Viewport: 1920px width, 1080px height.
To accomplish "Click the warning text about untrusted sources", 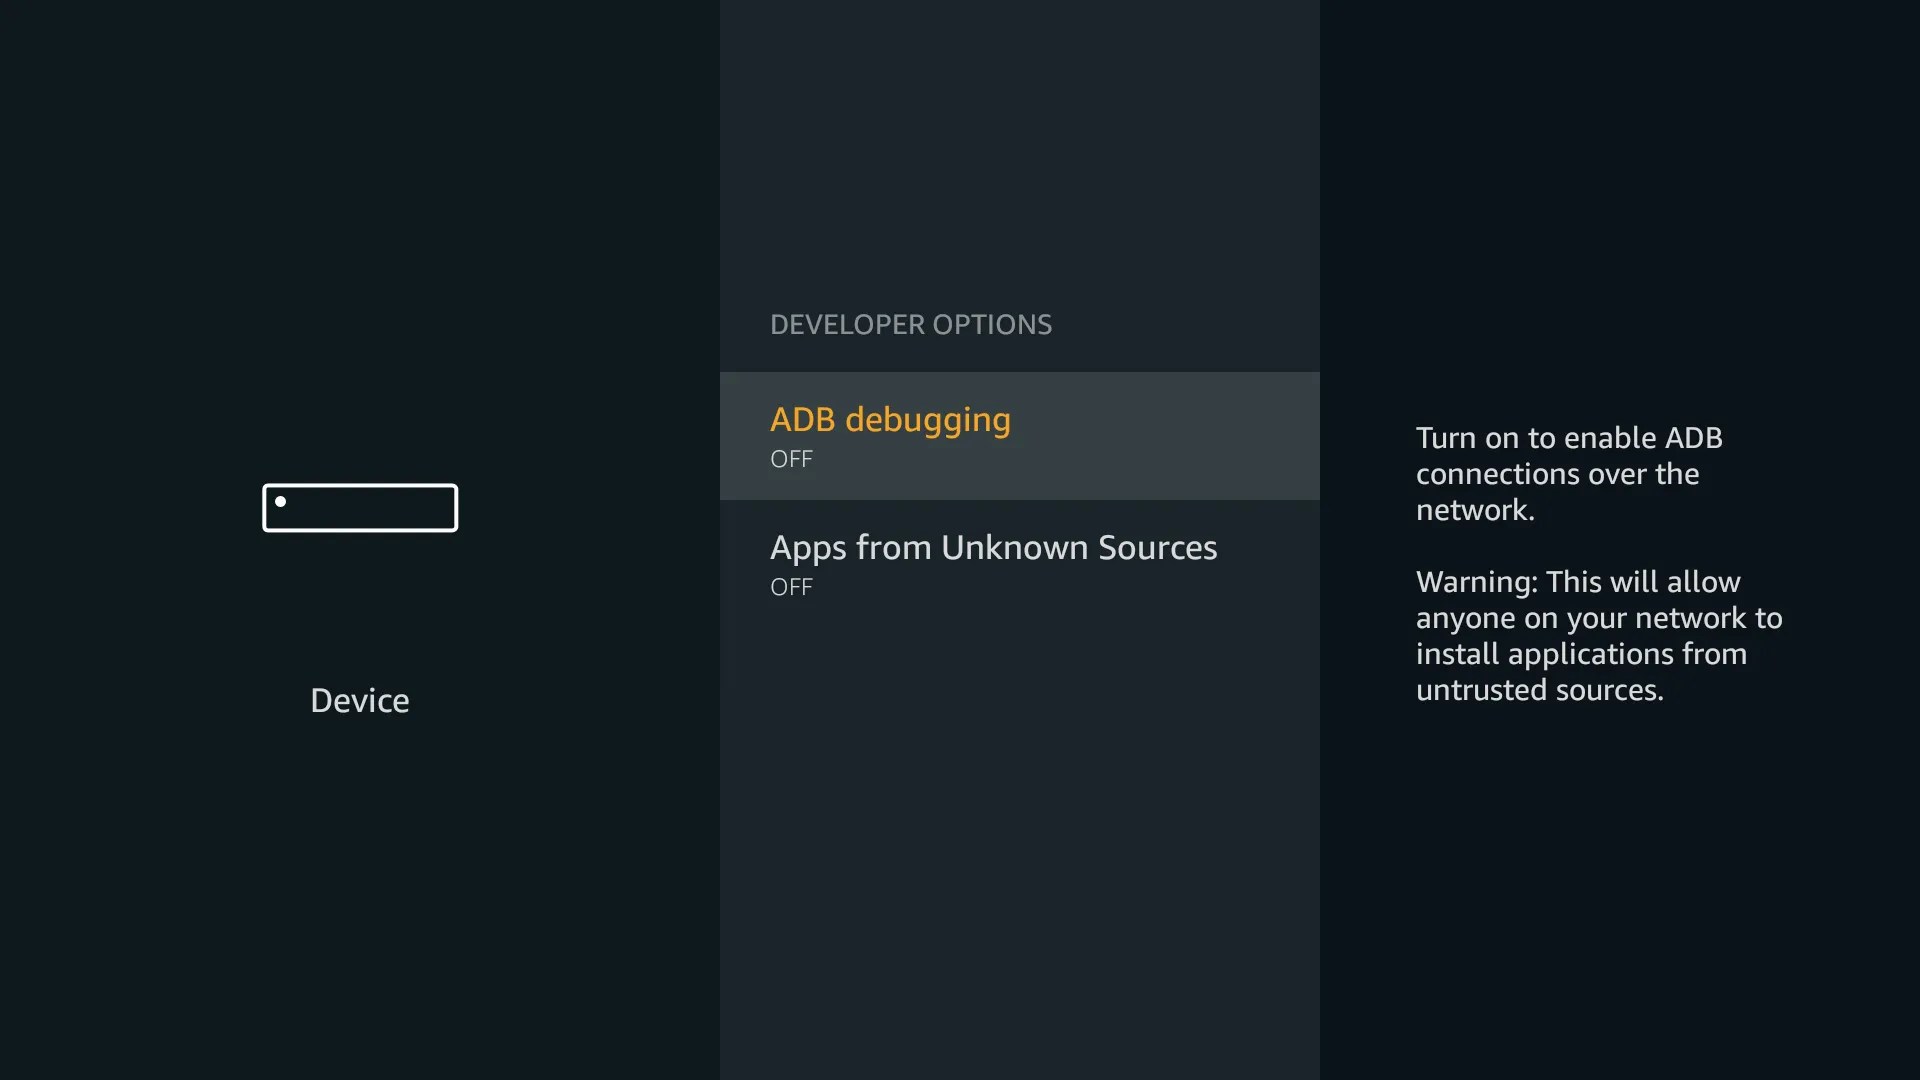I will click(1598, 635).
